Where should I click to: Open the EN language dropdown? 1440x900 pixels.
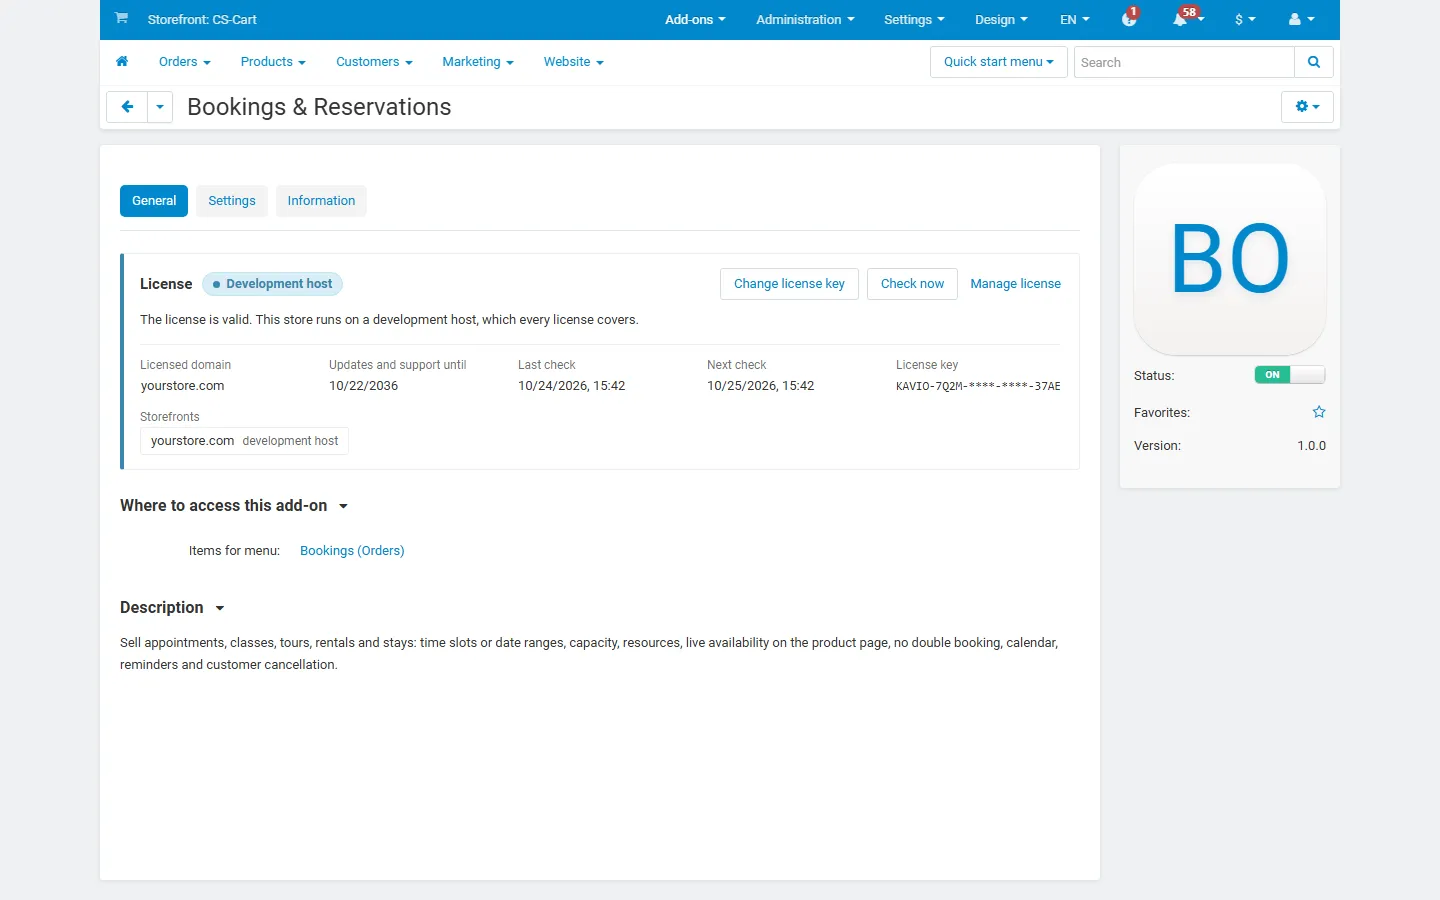tap(1075, 19)
